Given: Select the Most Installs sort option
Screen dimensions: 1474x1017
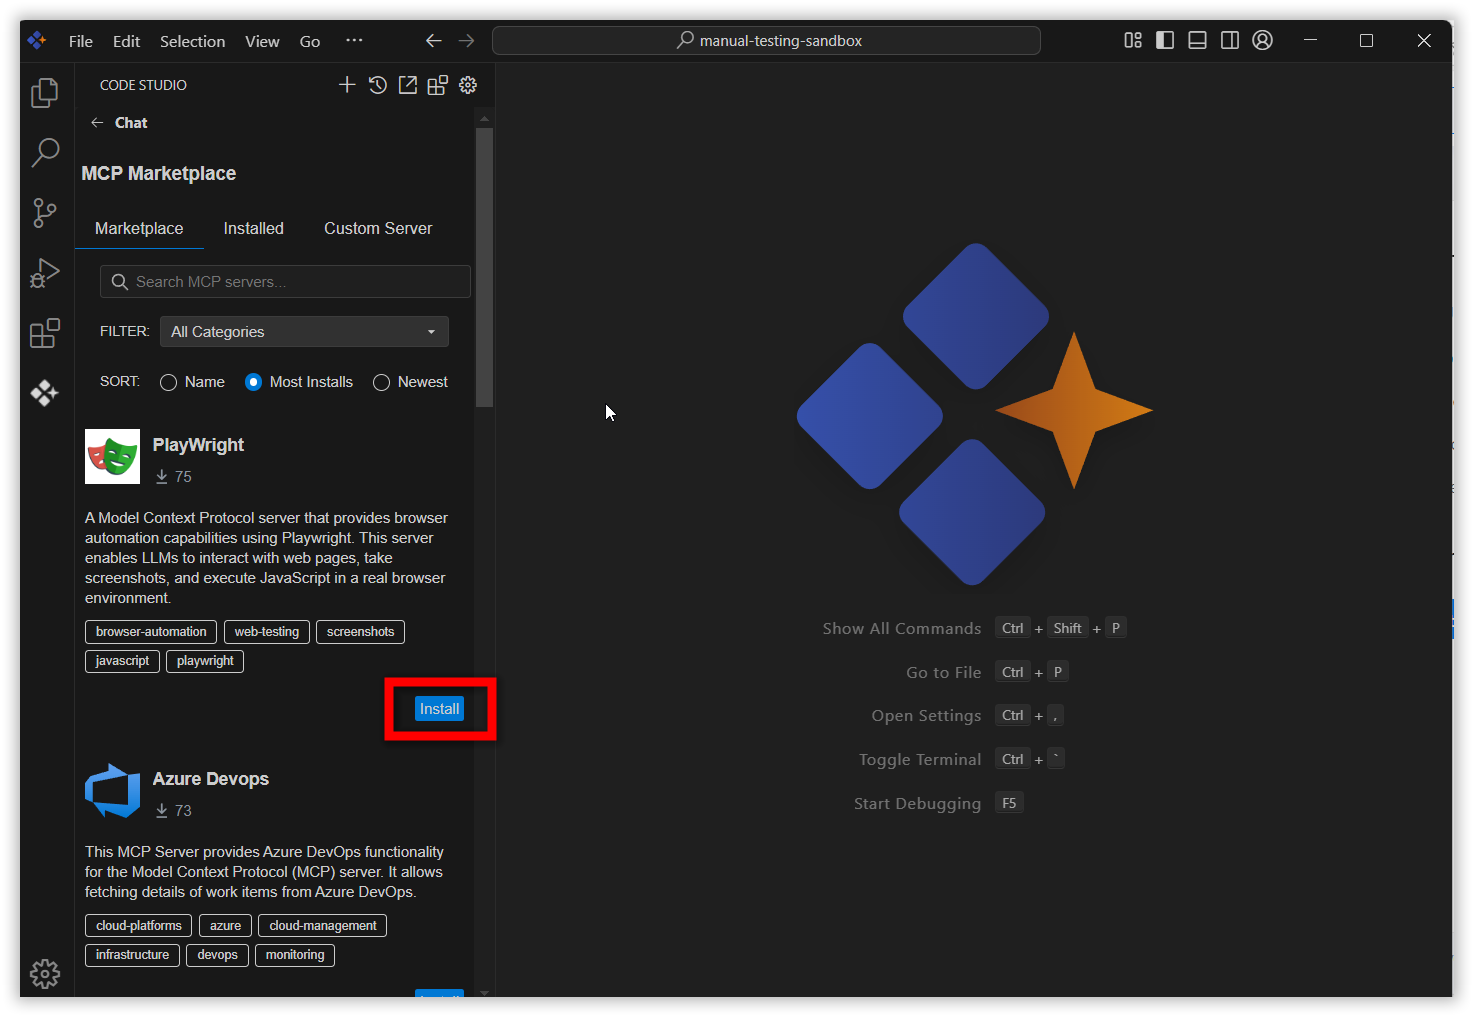Looking at the screenshot, I should [x=299, y=382].
